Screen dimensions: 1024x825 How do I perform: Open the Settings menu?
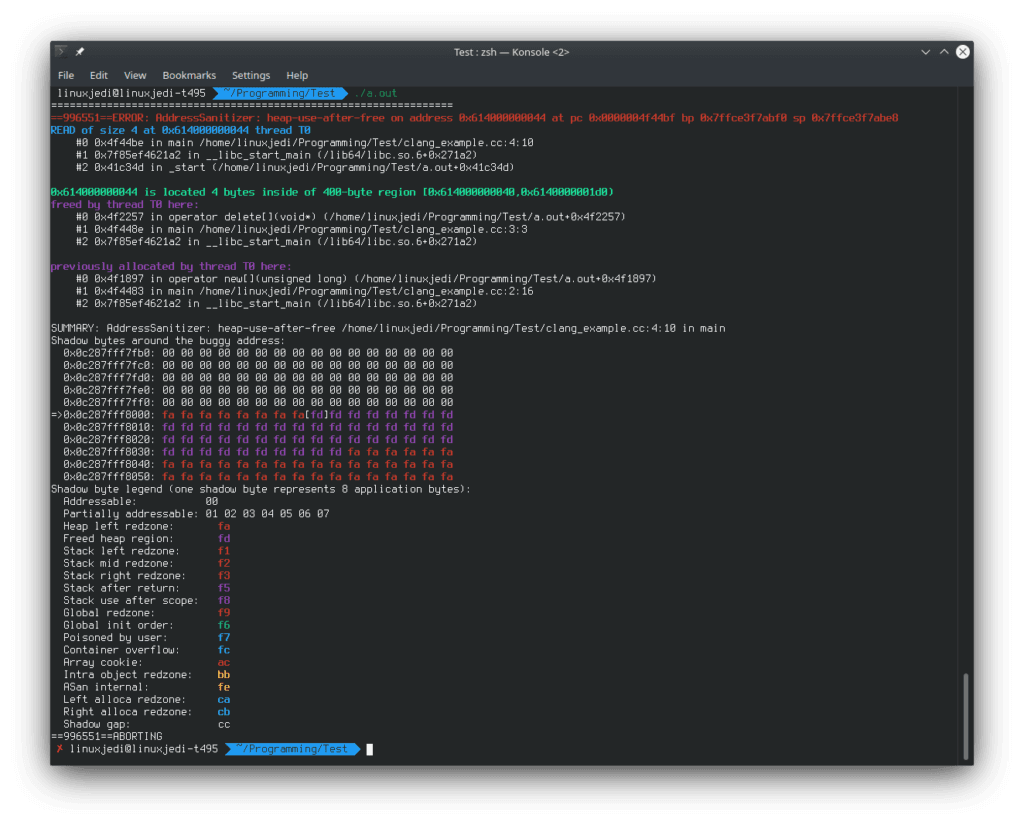pyautogui.click(x=251, y=75)
